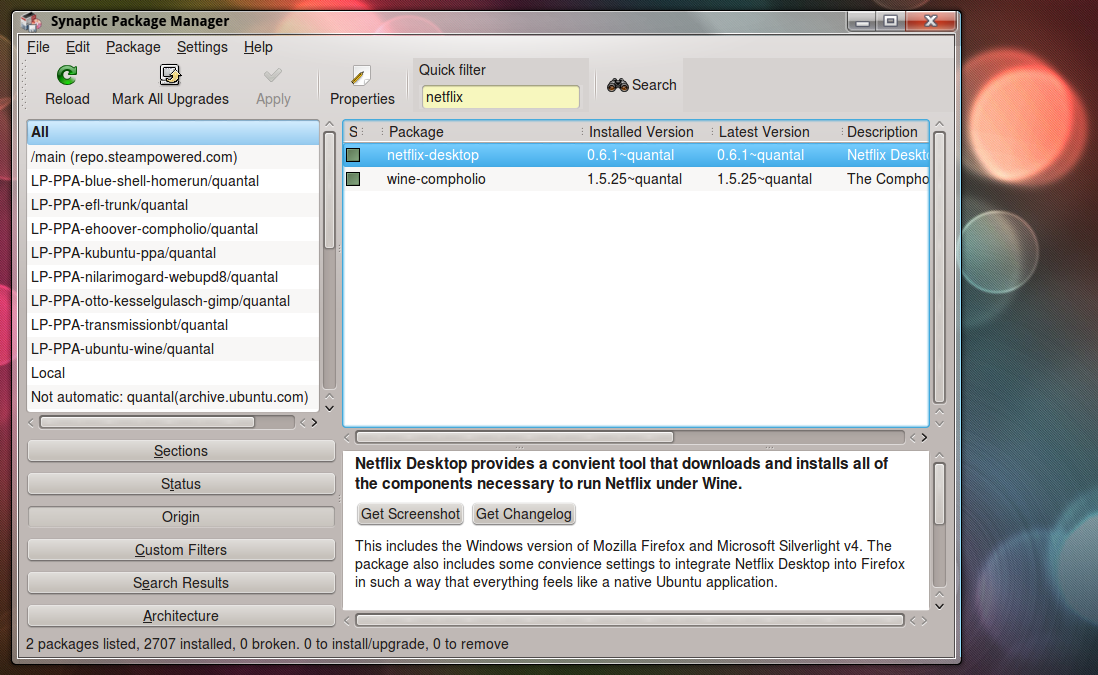This screenshot has height=675, width=1098.
Task: Click the Search Results button
Action: [x=181, y=583]
